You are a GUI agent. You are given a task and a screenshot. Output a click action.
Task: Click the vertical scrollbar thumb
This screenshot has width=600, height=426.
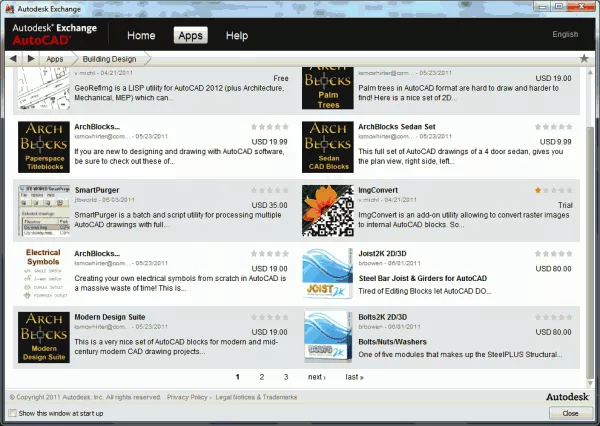click(x=590, y=251)
